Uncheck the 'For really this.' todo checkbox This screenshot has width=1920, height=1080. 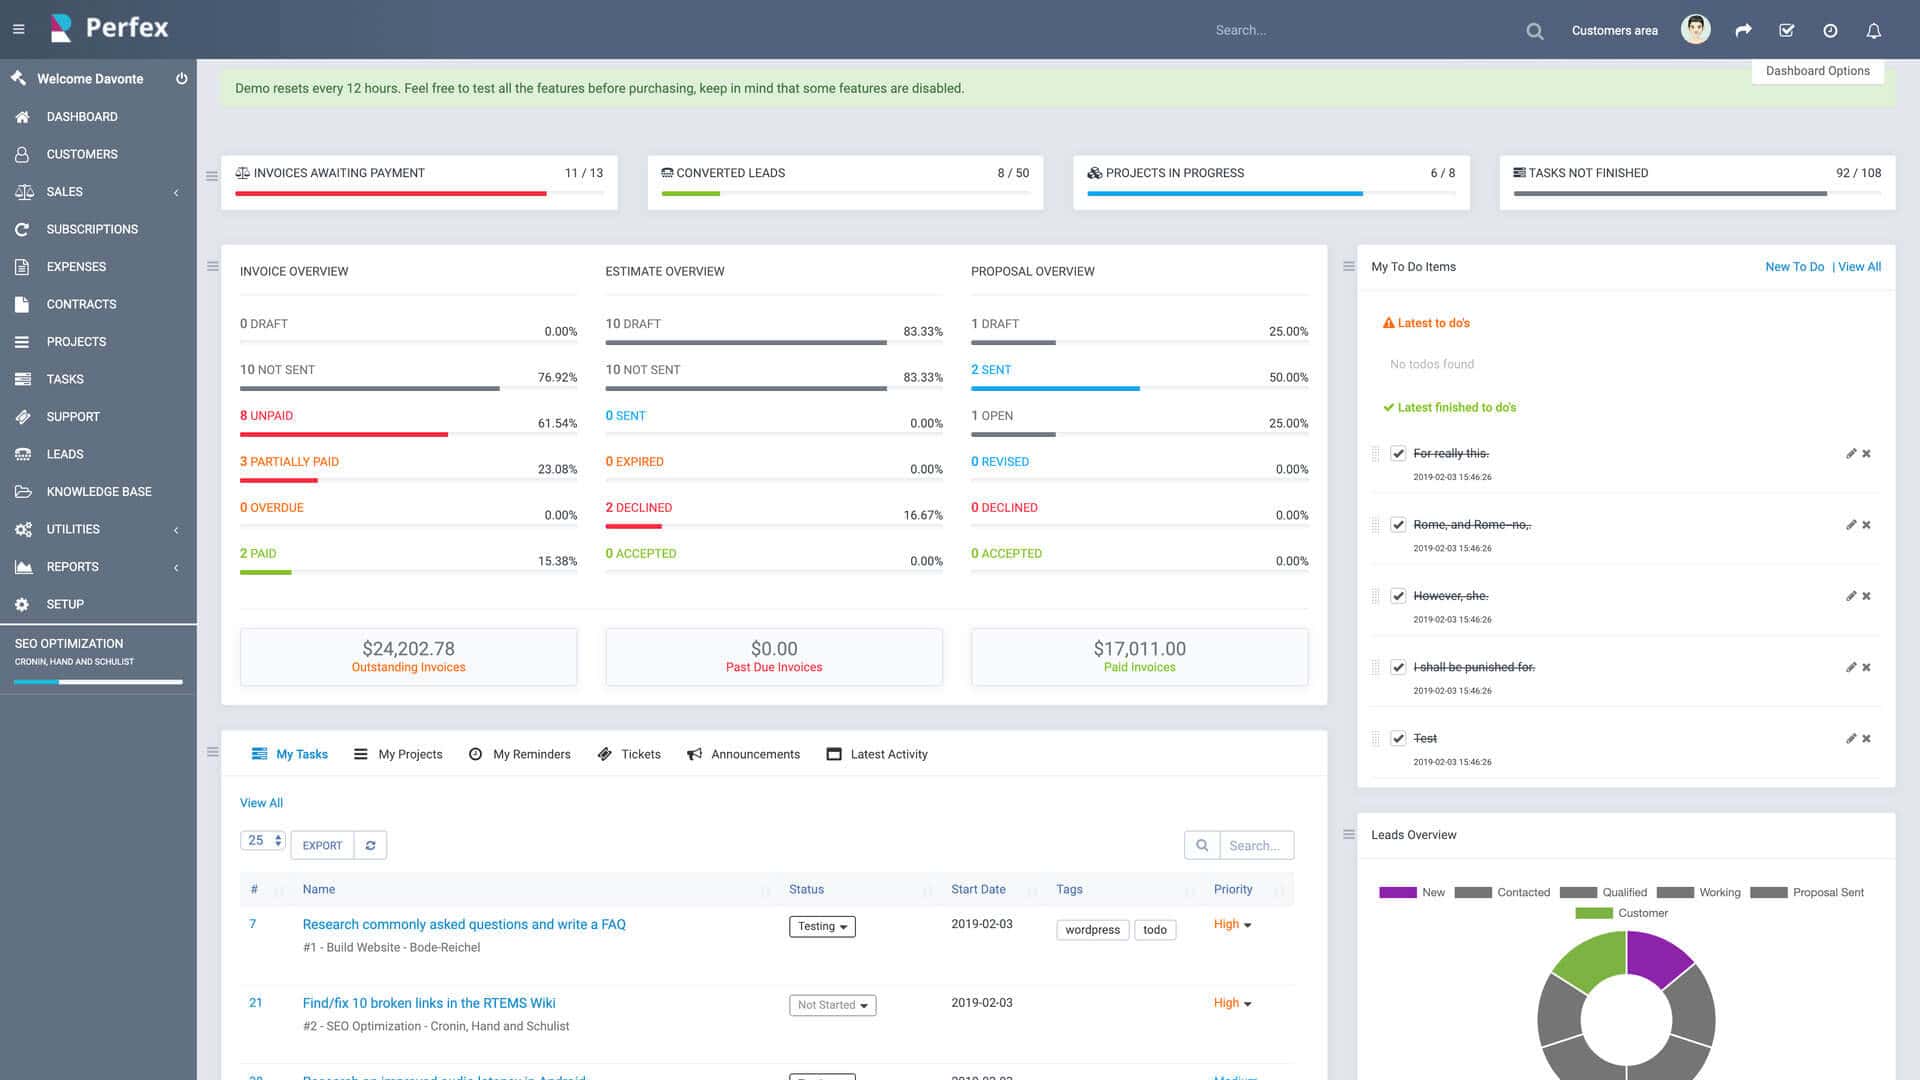click(x=1398, y=453)
